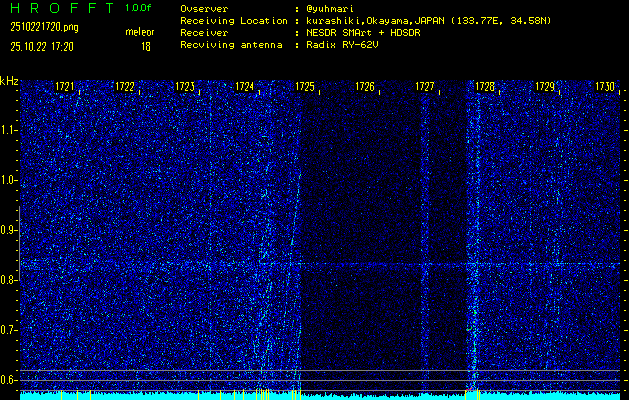This screenshot has height=400, width=629.
Task: Click the 1726 time marker
Action: (x=365, y=86)
